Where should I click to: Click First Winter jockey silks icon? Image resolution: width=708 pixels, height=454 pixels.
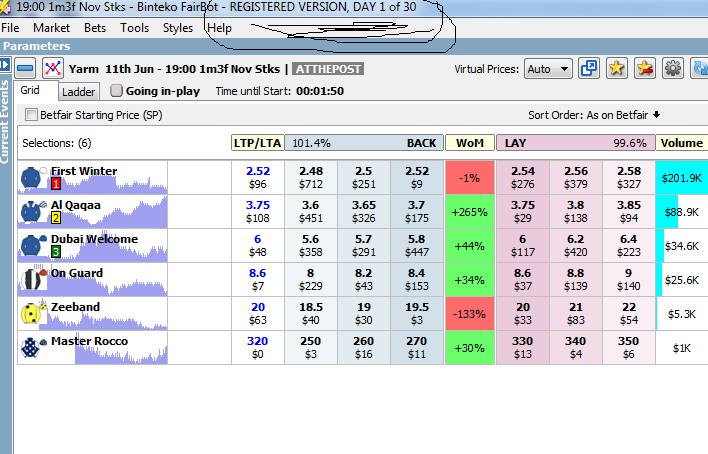coord(31,178)
